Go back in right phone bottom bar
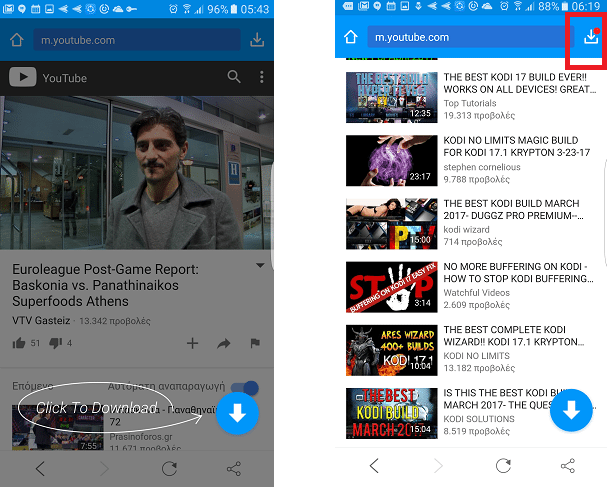Viewport: 607px width, 487px height. click(x=374, y=466)
